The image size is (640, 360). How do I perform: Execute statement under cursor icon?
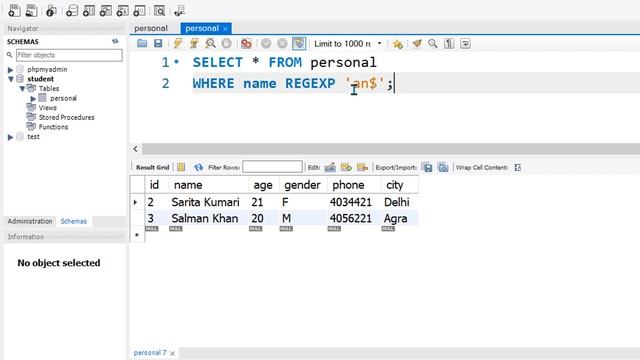pyautogui.click(x=194, y=43)
